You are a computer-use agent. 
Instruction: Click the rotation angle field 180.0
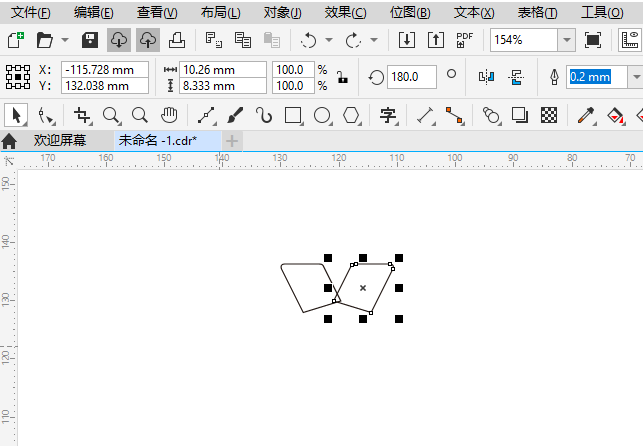point(411,77)
